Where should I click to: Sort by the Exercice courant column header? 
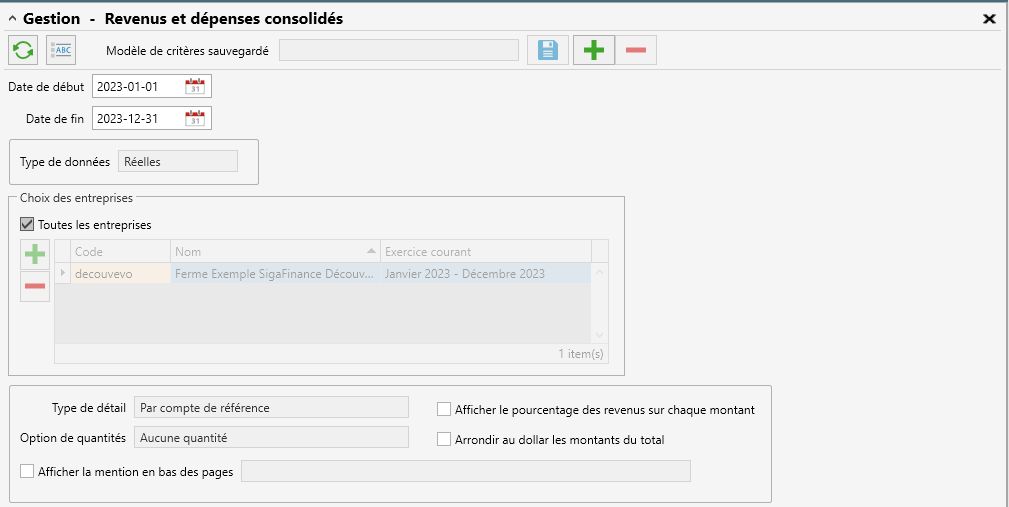pyautogui.click(x=485, y=252)
